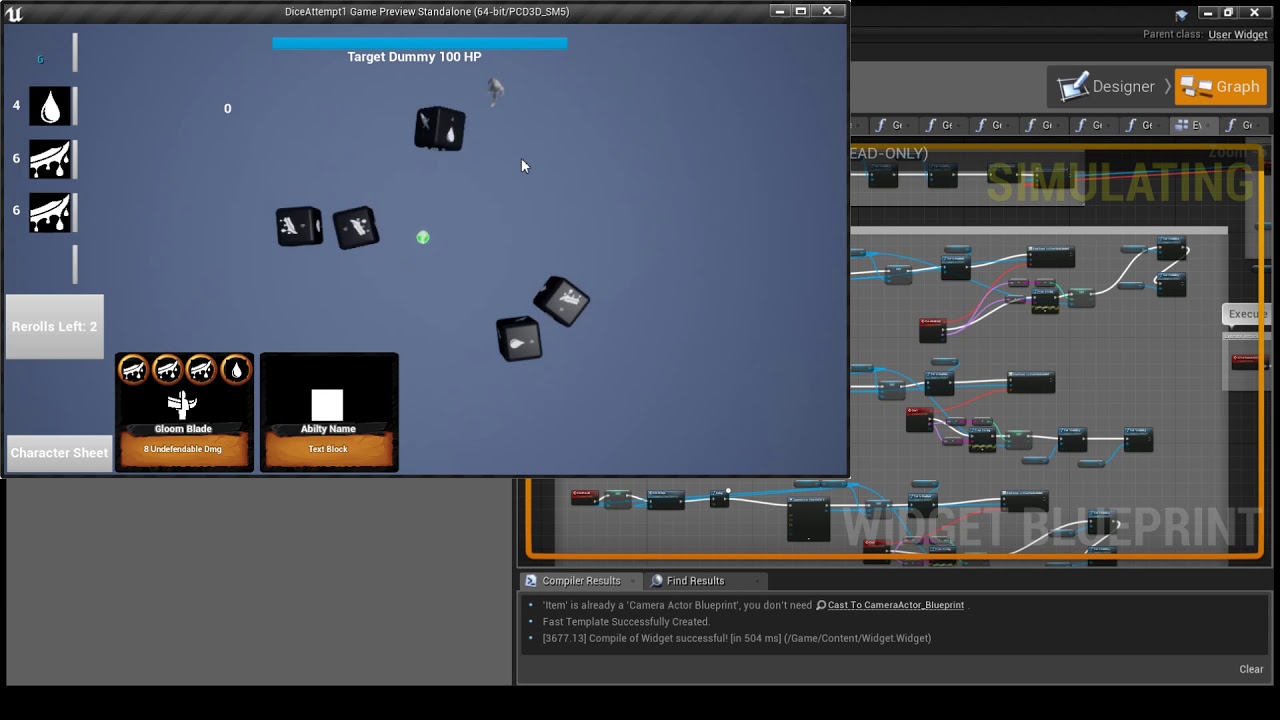
Task: Pick the right die of the side-by-side pair
Action: click(356, 228)
